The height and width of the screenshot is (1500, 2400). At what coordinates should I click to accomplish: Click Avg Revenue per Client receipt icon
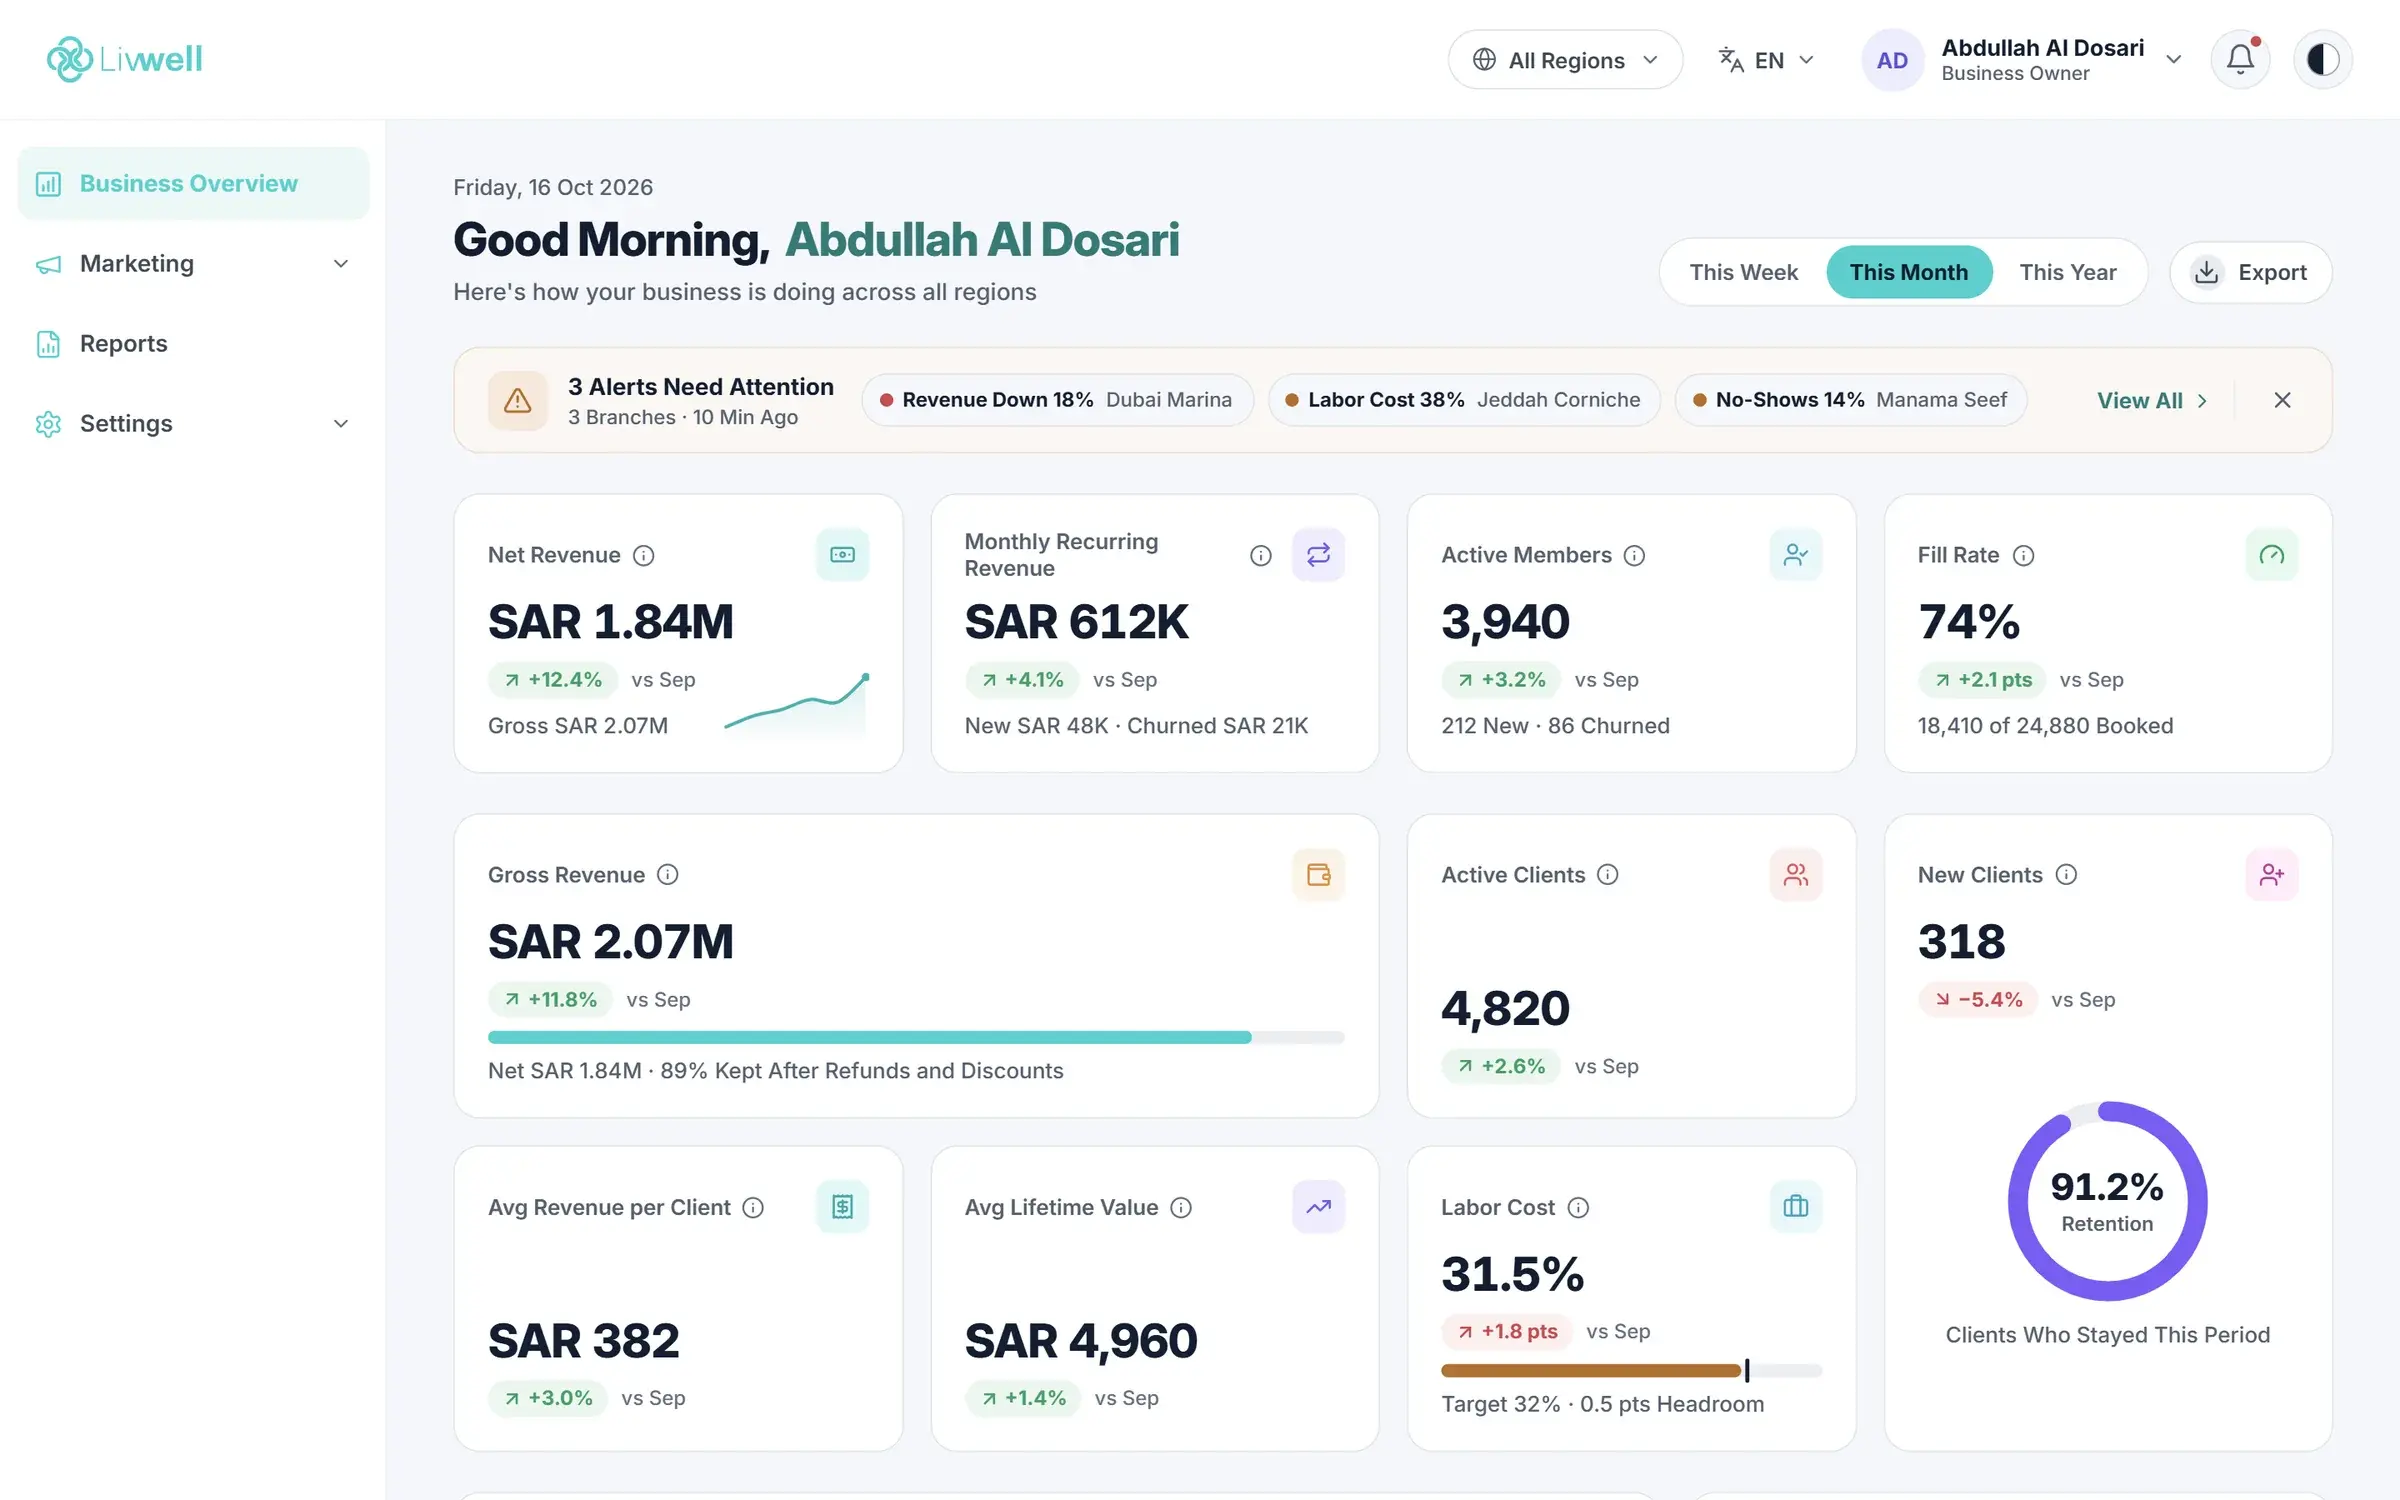[x=842, y=1206]
